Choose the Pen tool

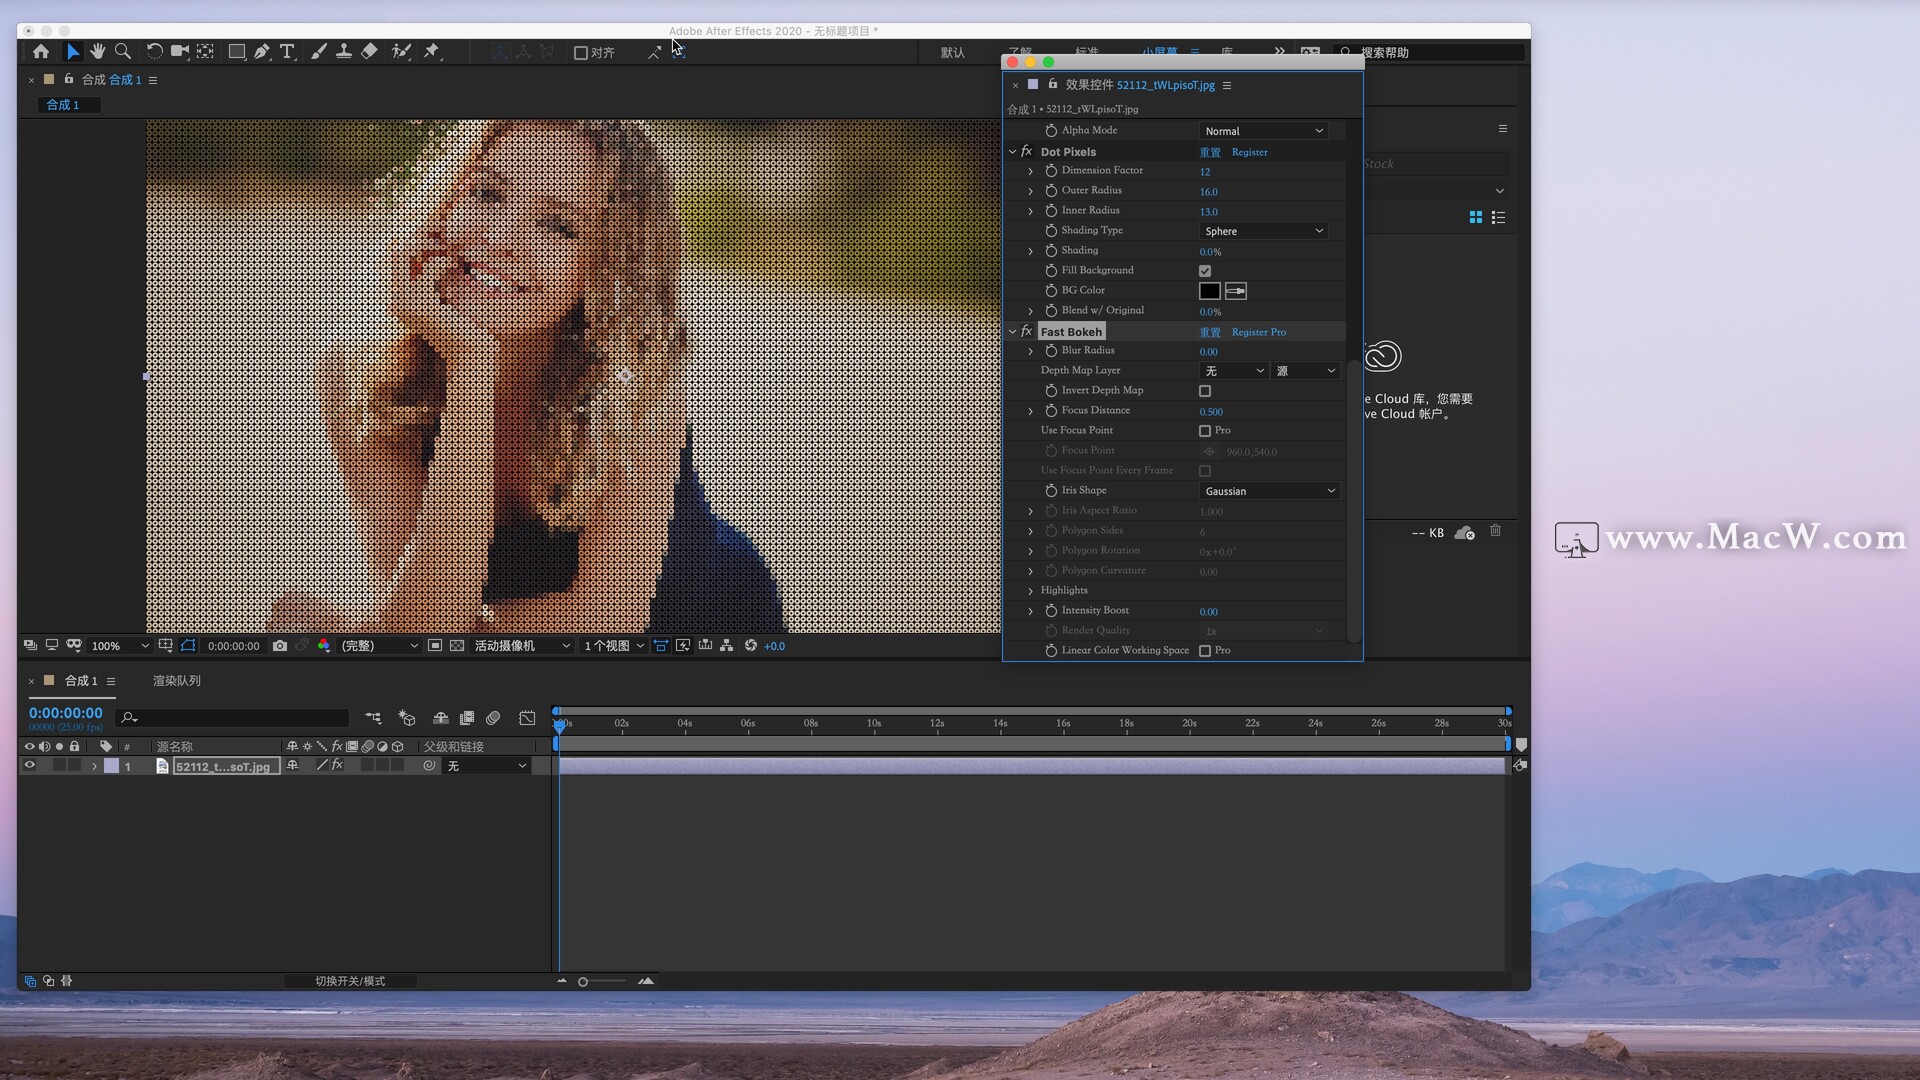pos(262,51)
